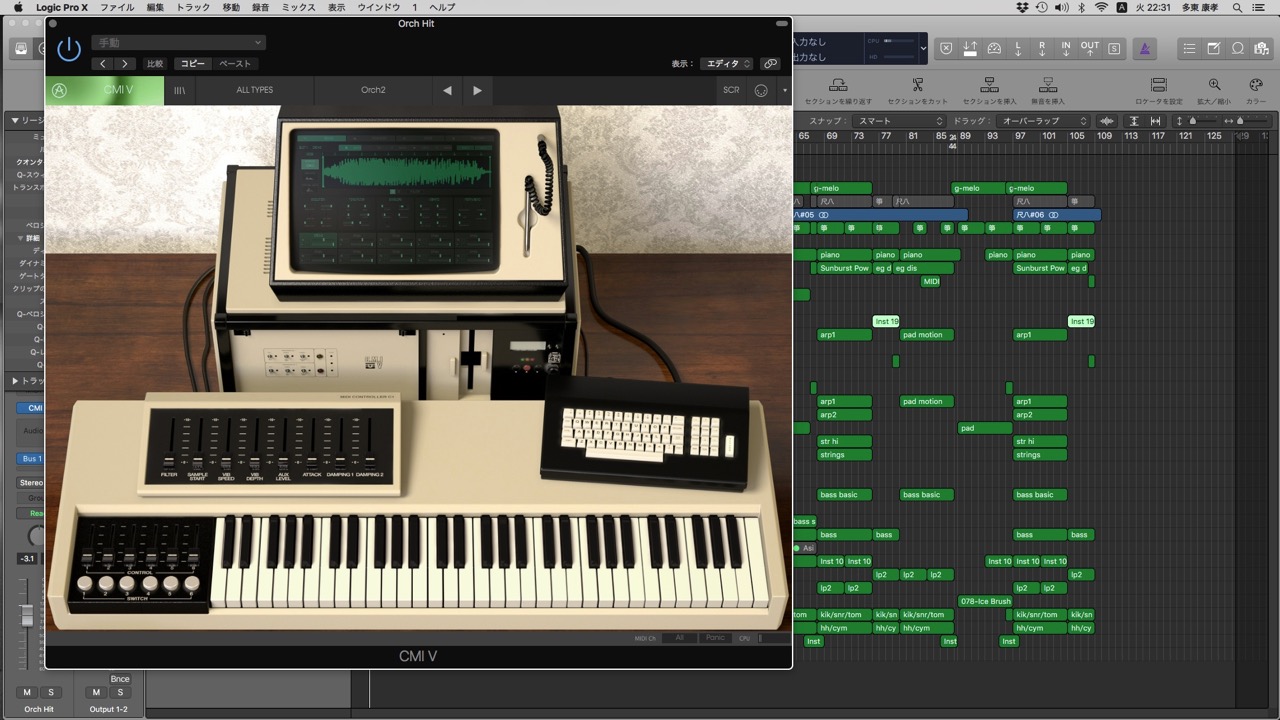Click セクションをカット scissors button
The image size is (1280, 720).
pos(917,91)
